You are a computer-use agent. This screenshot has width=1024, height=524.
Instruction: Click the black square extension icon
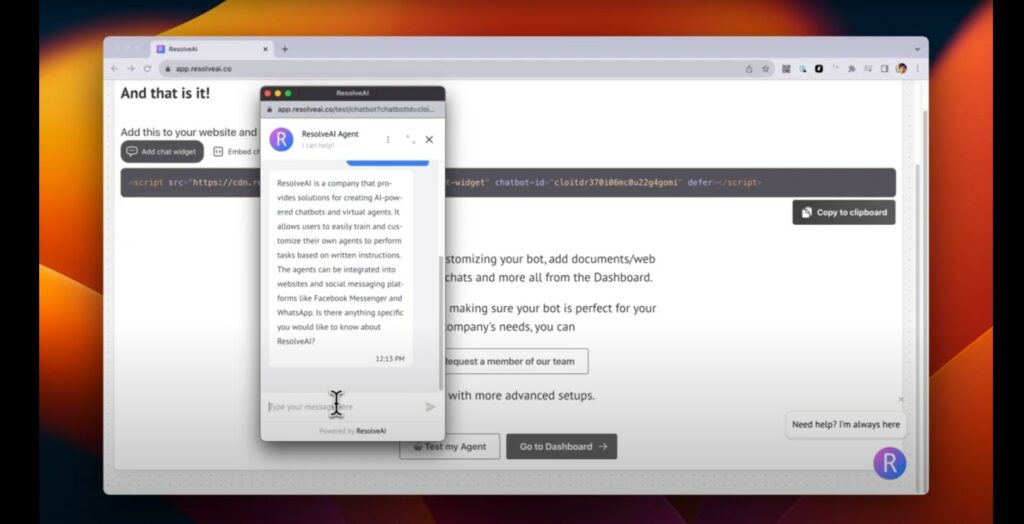click(x=819, y=69)
